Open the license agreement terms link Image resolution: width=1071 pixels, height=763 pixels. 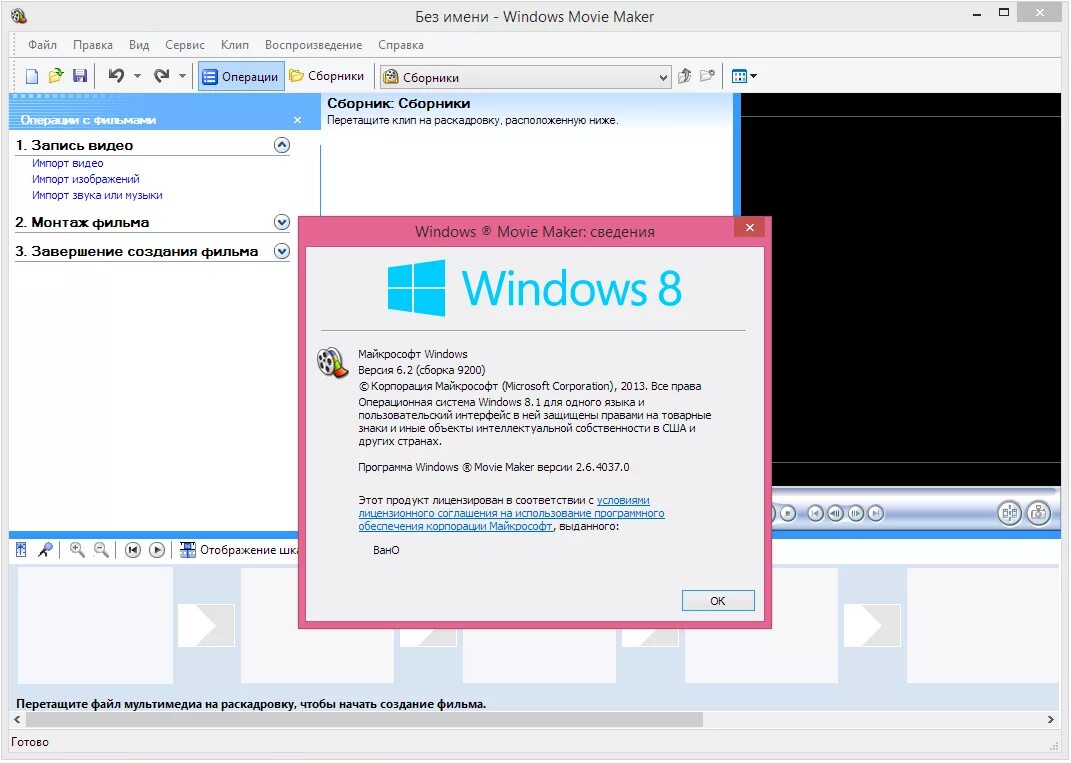tap(511, 513)
